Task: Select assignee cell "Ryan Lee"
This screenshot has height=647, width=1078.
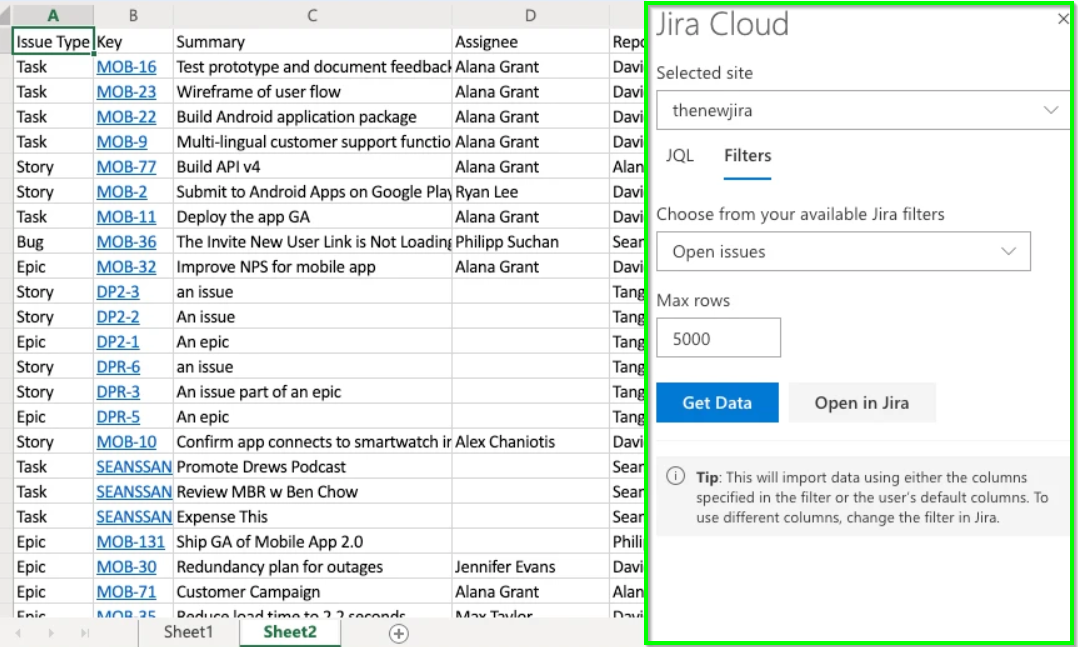Action: (530, 192)
